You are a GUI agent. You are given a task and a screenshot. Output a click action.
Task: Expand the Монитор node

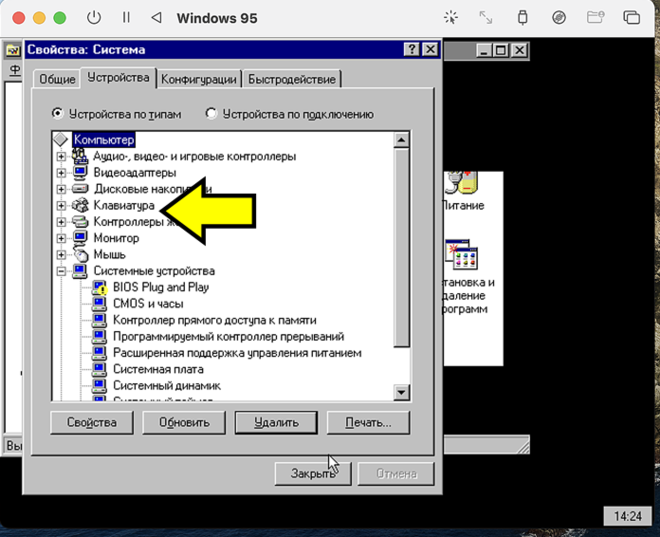tap(61, 238)
